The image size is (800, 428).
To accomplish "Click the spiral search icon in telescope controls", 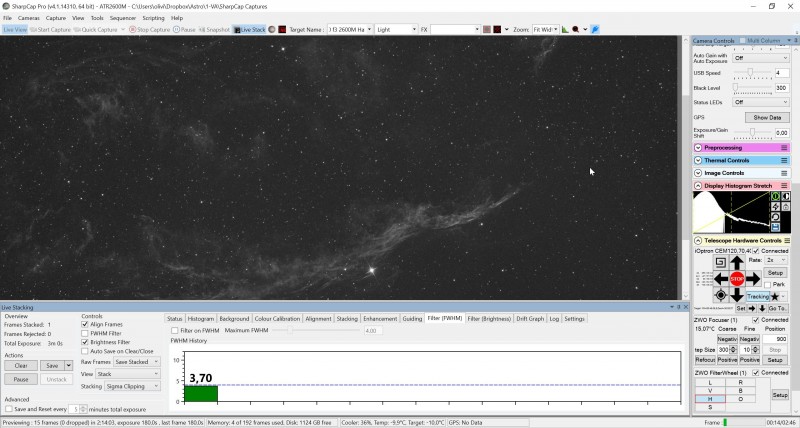I will 720,263.
